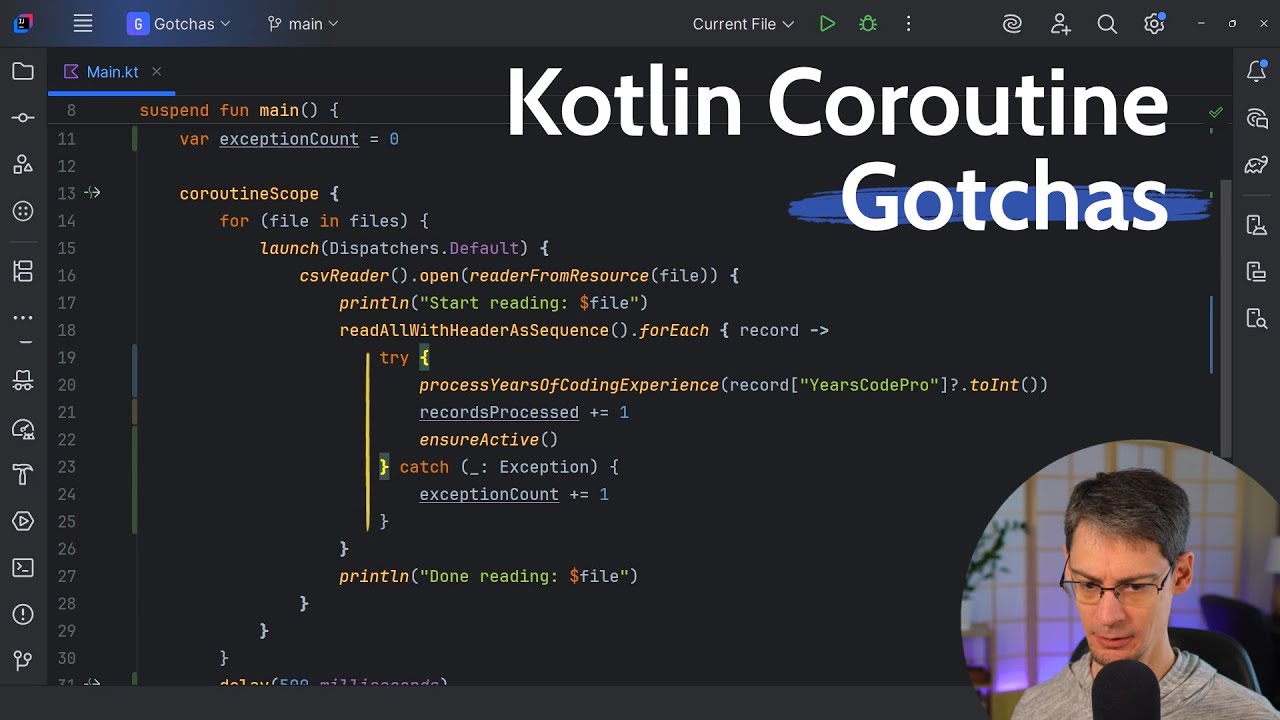Image resolution: width=1280 pixels, height=720 pixels.
Task: Click the highlighted opening brace after try
Action: coord(424,357)
